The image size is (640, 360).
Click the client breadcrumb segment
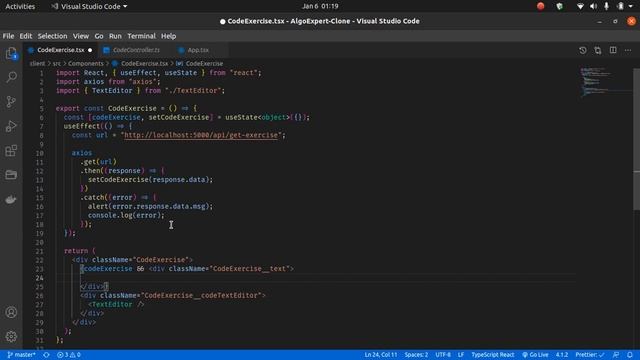click(x=37, y=64)
